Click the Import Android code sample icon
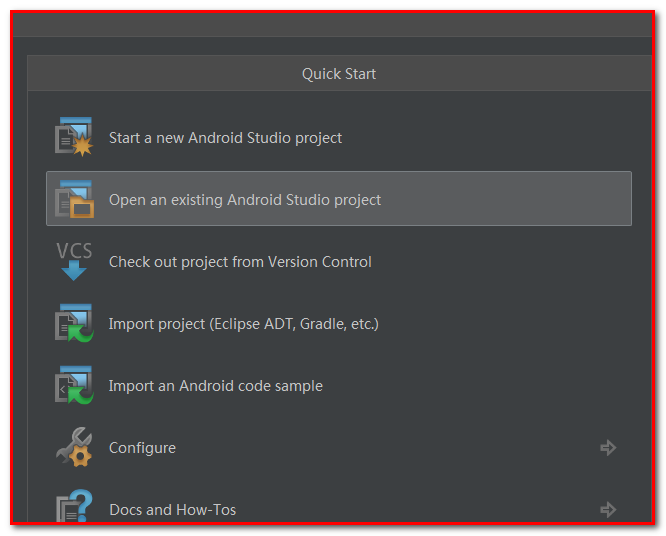Screen dimensions: 666x536 click(73, 385)
